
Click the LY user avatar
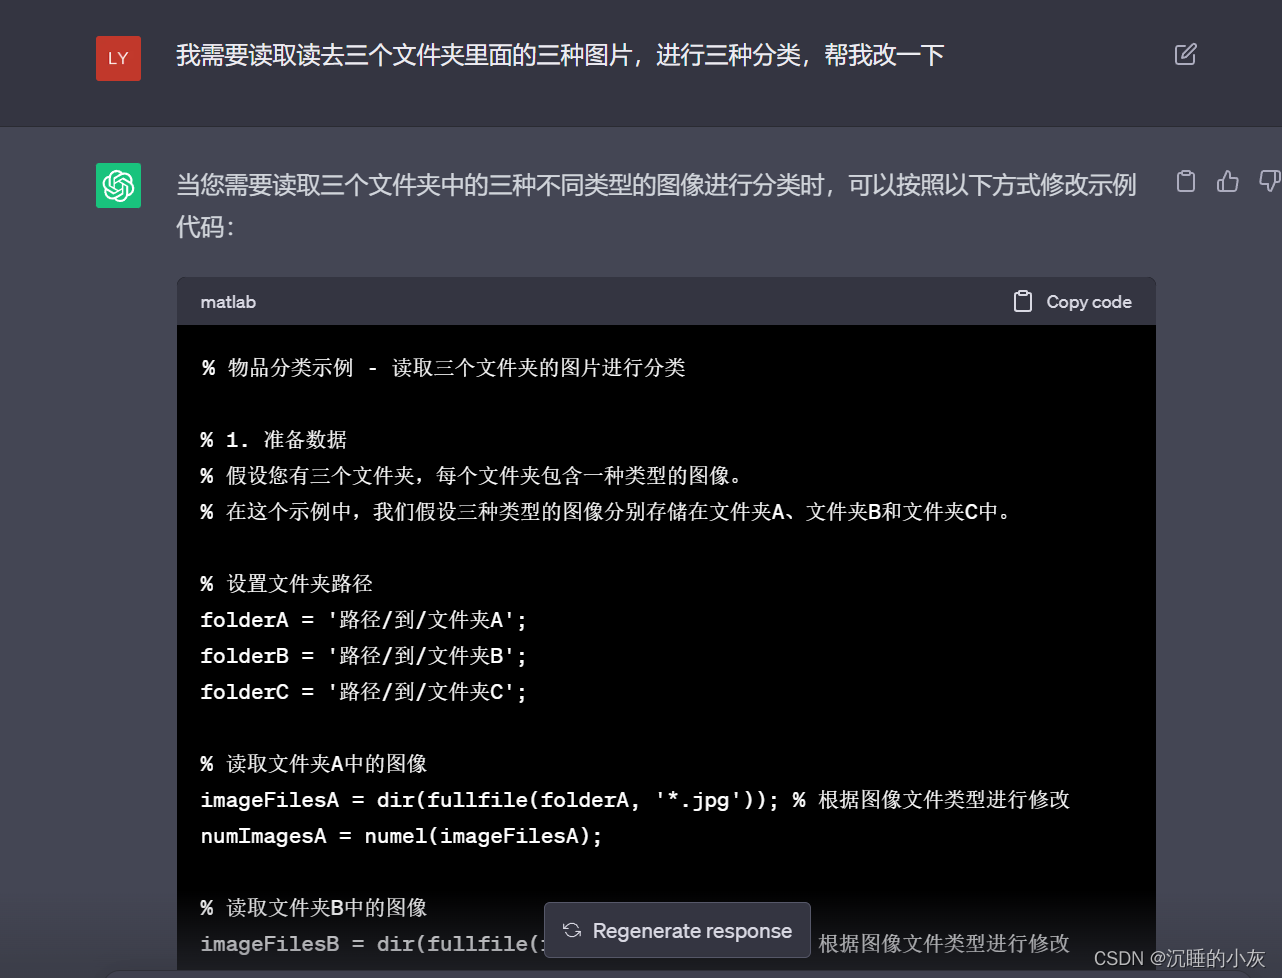pyautogui.click(x=118, y=58)
